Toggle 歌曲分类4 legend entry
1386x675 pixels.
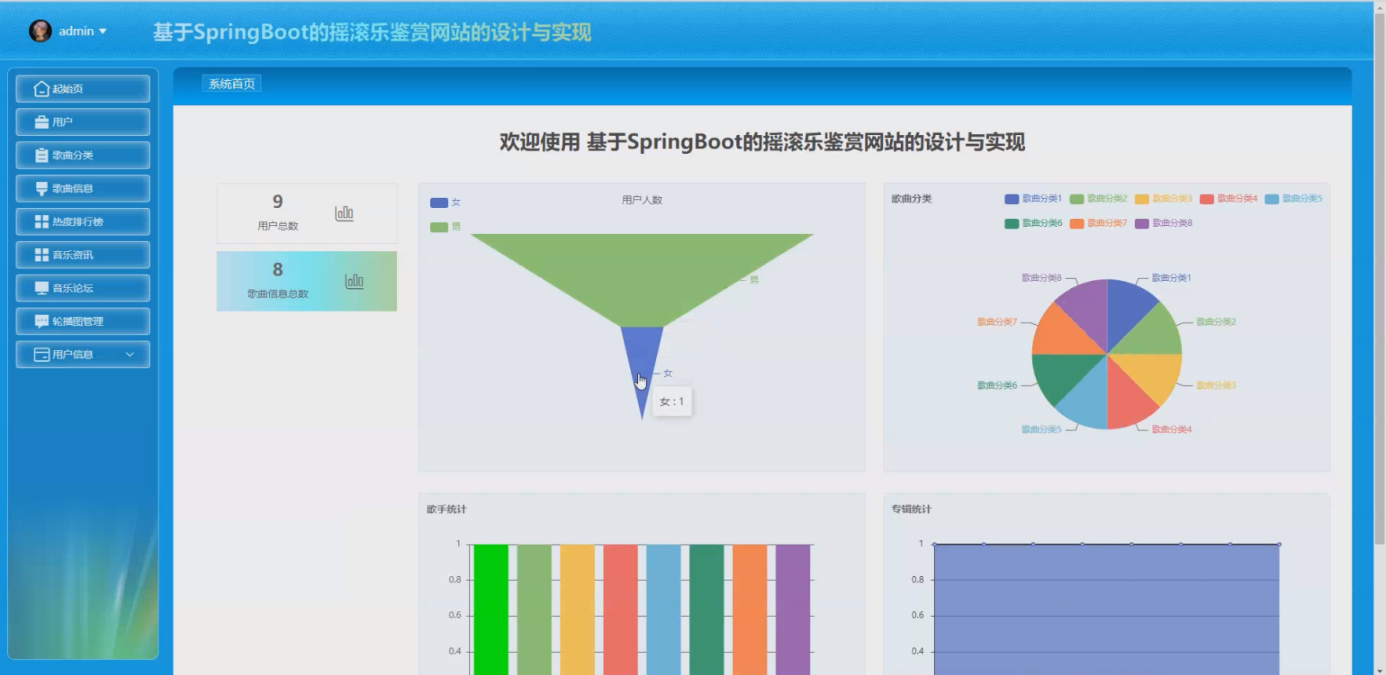point(1228,199)
